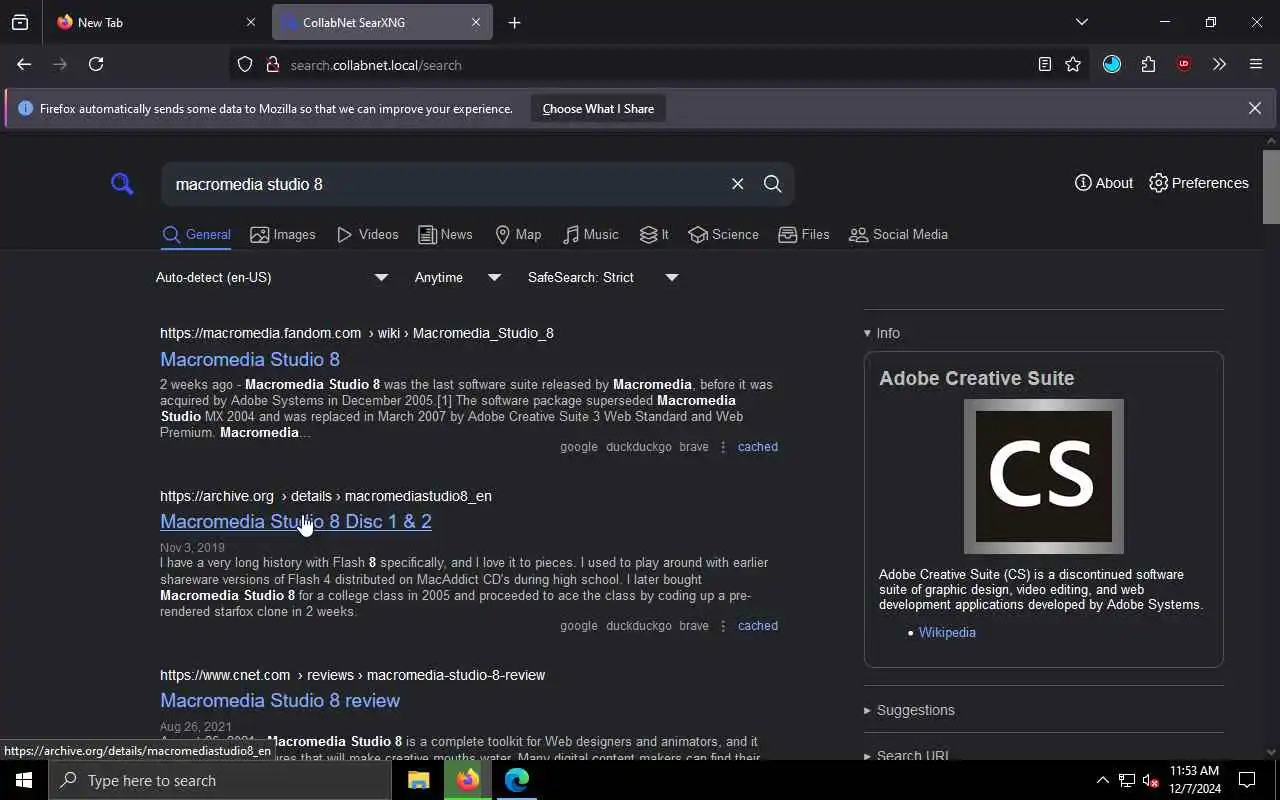Viewport: 1280px width, 800px height.
Task: Bookmark this page with star icon
Action: 1073,64
